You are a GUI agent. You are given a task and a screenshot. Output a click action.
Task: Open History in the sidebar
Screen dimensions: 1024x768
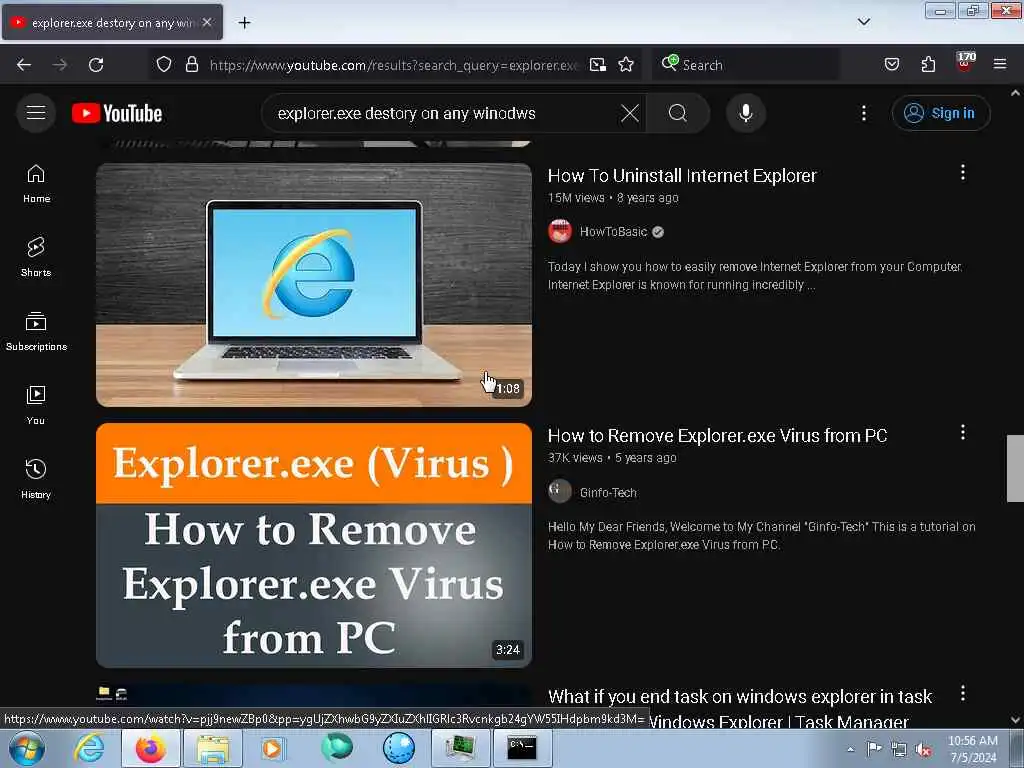pos(36,479)
